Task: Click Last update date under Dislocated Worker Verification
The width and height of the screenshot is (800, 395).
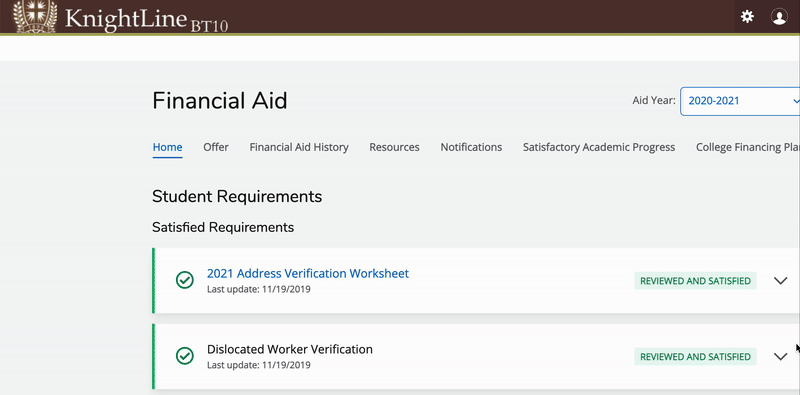Action: [x=259, y=365]
